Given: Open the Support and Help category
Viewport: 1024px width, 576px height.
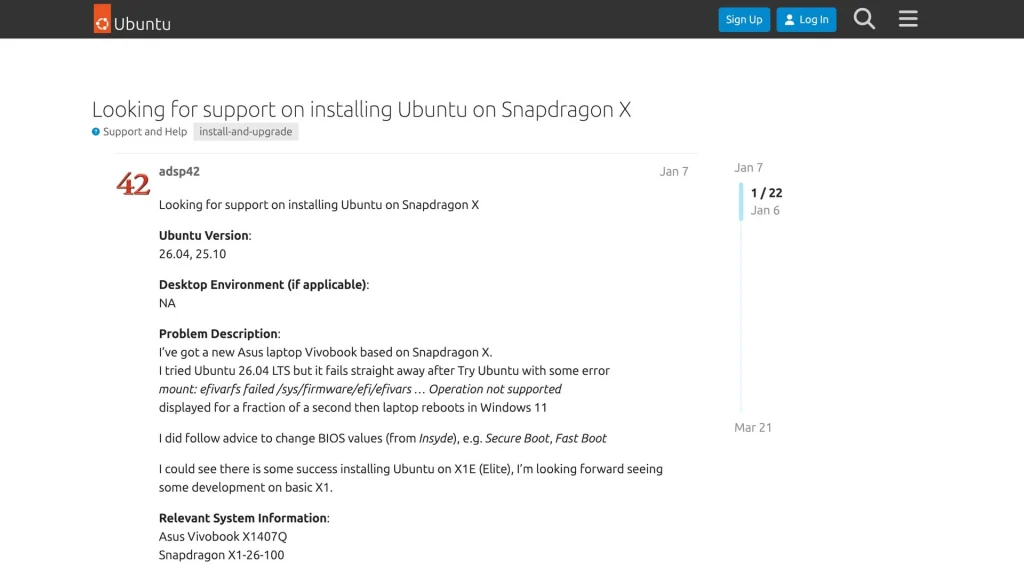Looking at the screenshot, I should tap(139, 131).
